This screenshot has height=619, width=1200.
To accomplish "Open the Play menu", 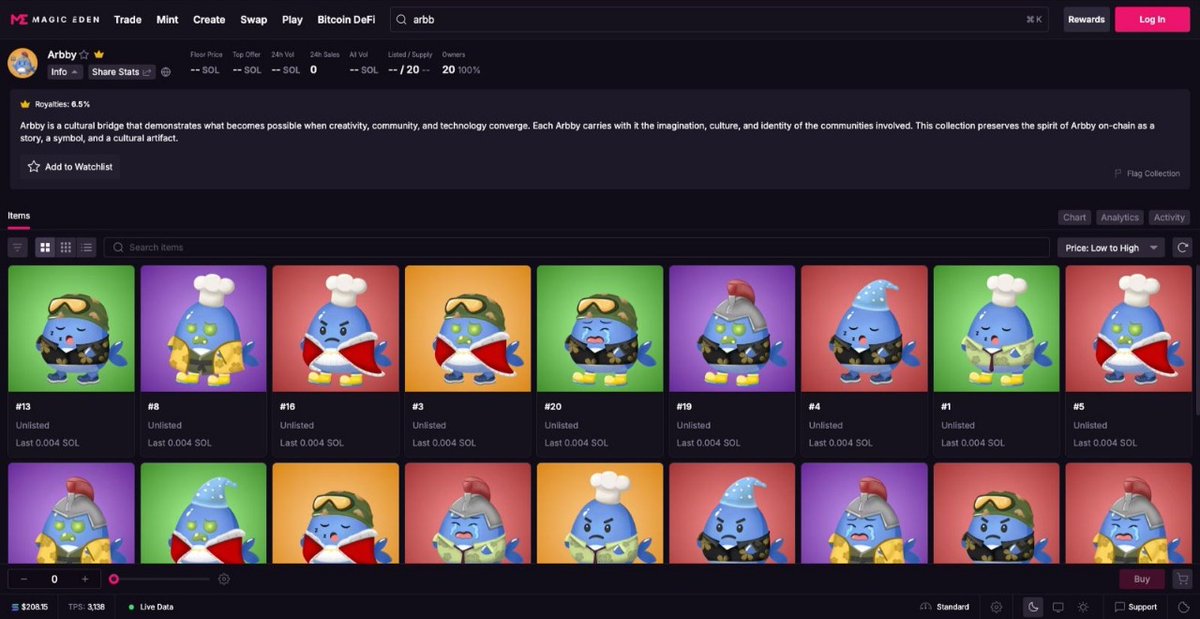I will [292, 19].
